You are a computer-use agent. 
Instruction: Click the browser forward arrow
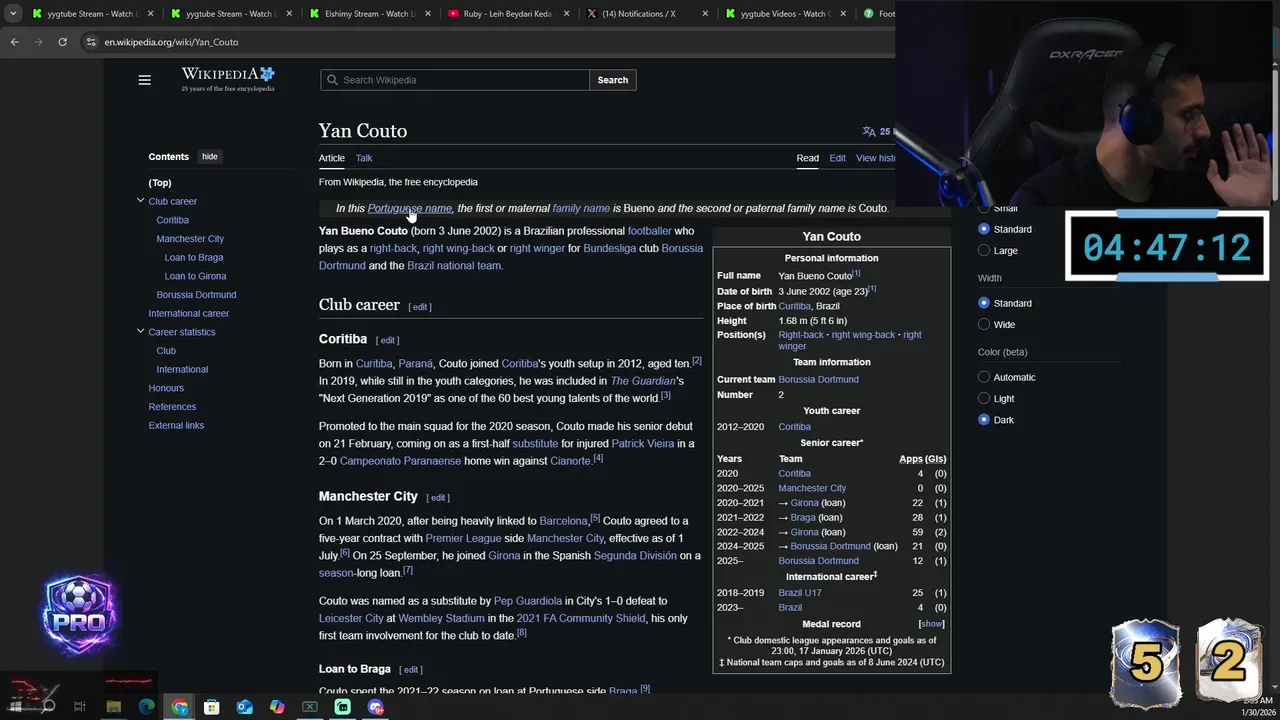pos(38,42)
